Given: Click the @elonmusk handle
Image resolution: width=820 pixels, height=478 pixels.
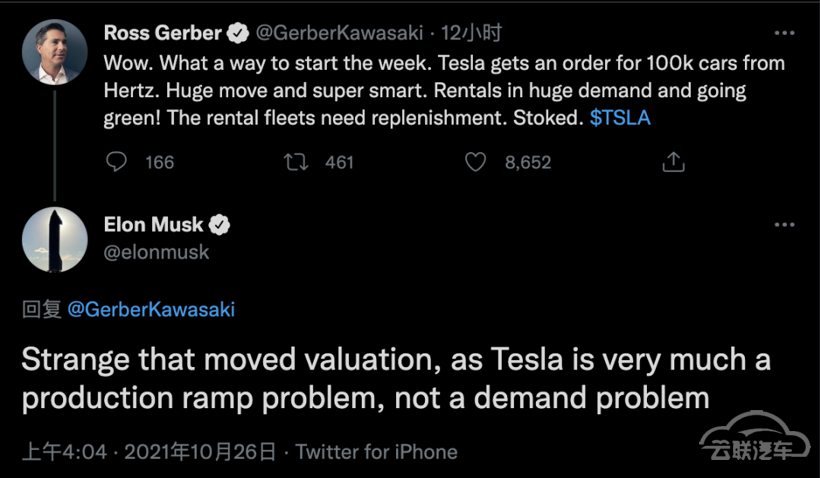Looking at the screenshot, I should [x=156, y=253].
